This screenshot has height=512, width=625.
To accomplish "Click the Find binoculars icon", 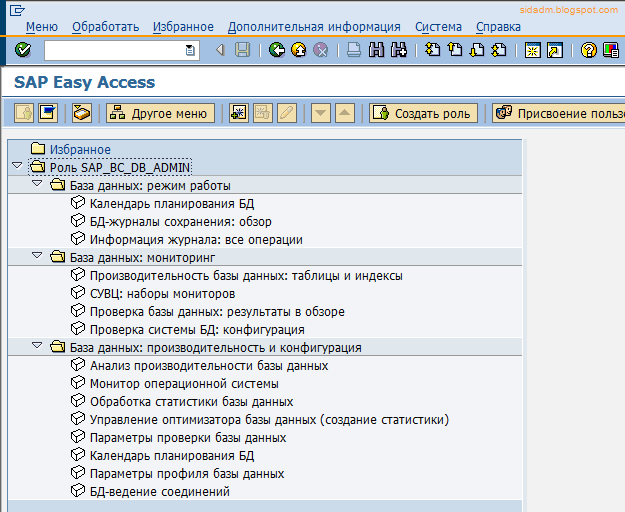I will click(376, 50).
